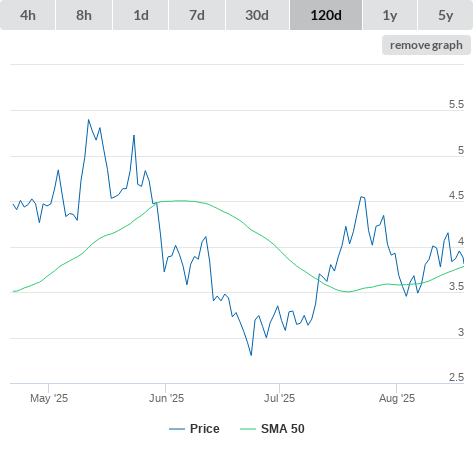The image size is (474, 455).
Task: Select the active 120d tab
Action: click(326, 15)
